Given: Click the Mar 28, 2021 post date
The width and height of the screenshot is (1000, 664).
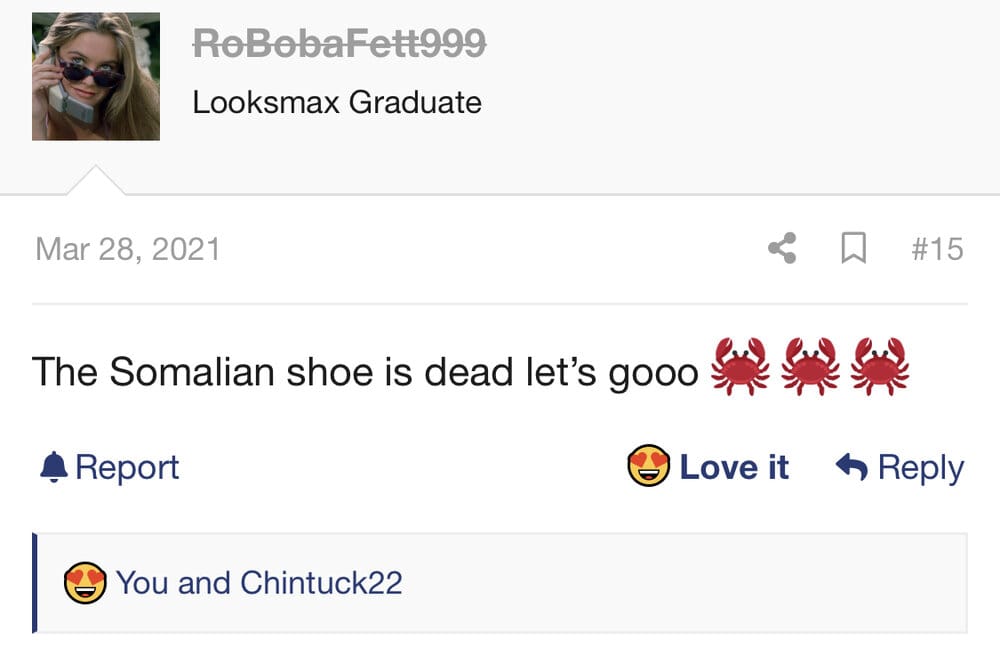Looking at the screenshot, I should tap(128, 249).
